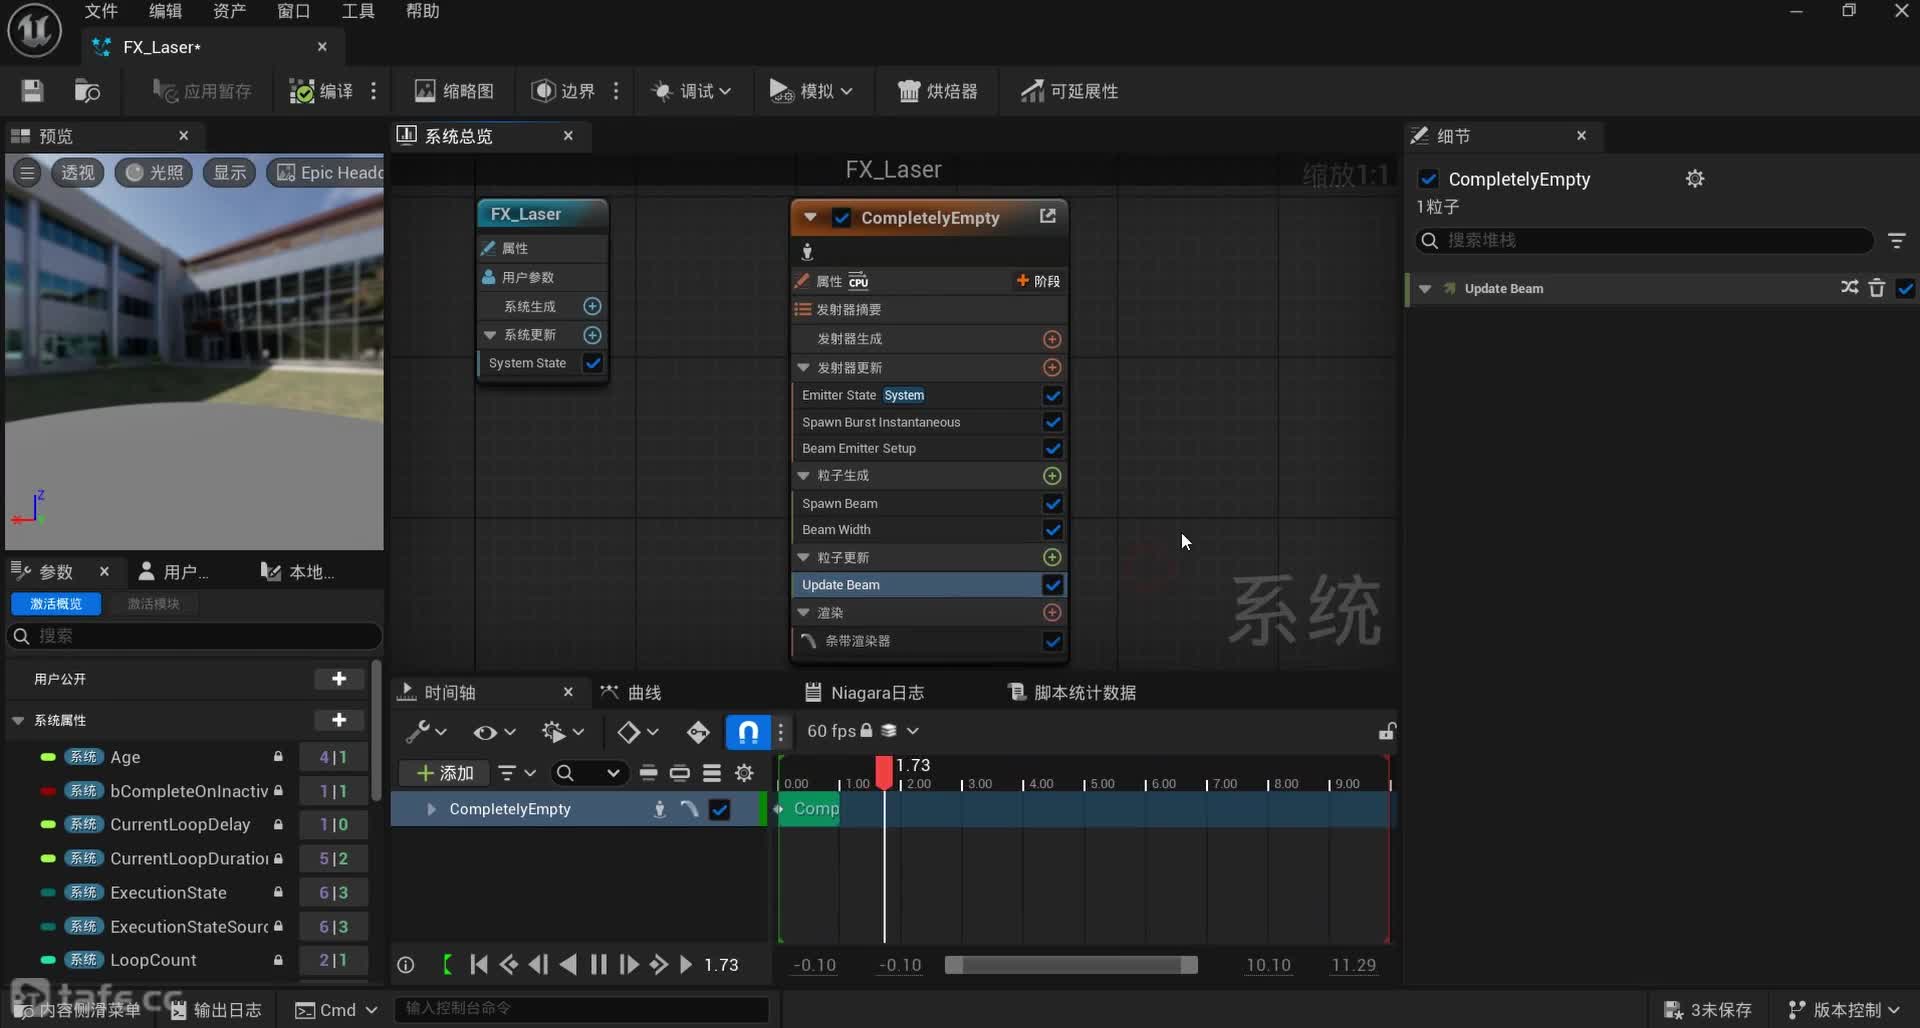The height and width of the screenshot is (1028, 1920).
Task: Collapse the system attributes (系统属性) category
Action: click(x=18, y=720)
